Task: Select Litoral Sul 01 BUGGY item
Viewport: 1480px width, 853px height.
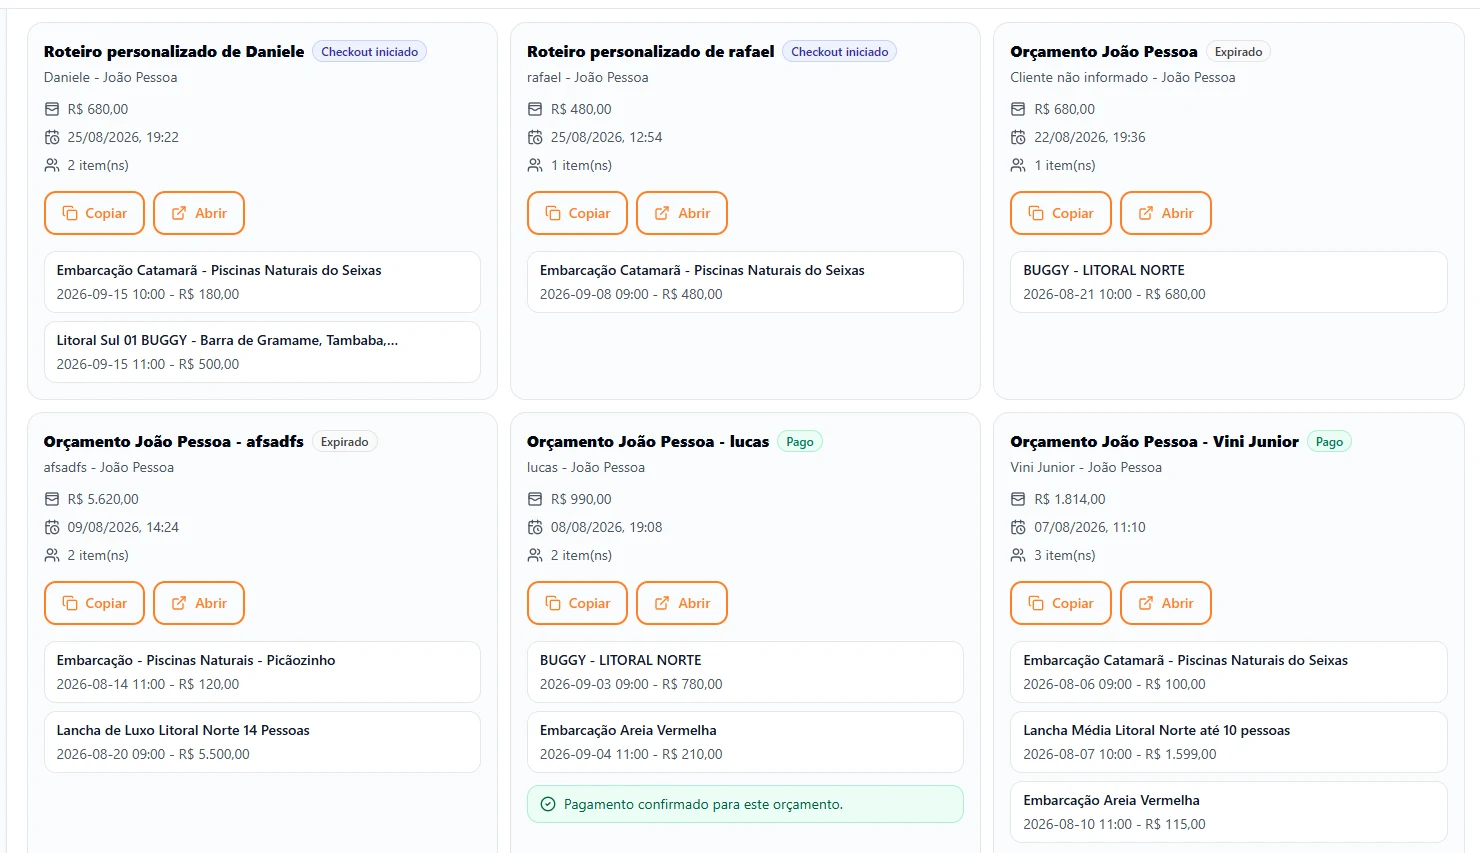Action: 262,352
